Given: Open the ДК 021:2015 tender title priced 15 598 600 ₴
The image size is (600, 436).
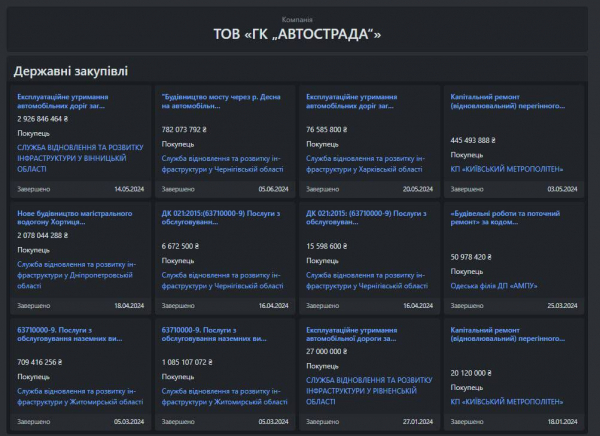Looking at the screenshot, I should click(x=366, y=218).
